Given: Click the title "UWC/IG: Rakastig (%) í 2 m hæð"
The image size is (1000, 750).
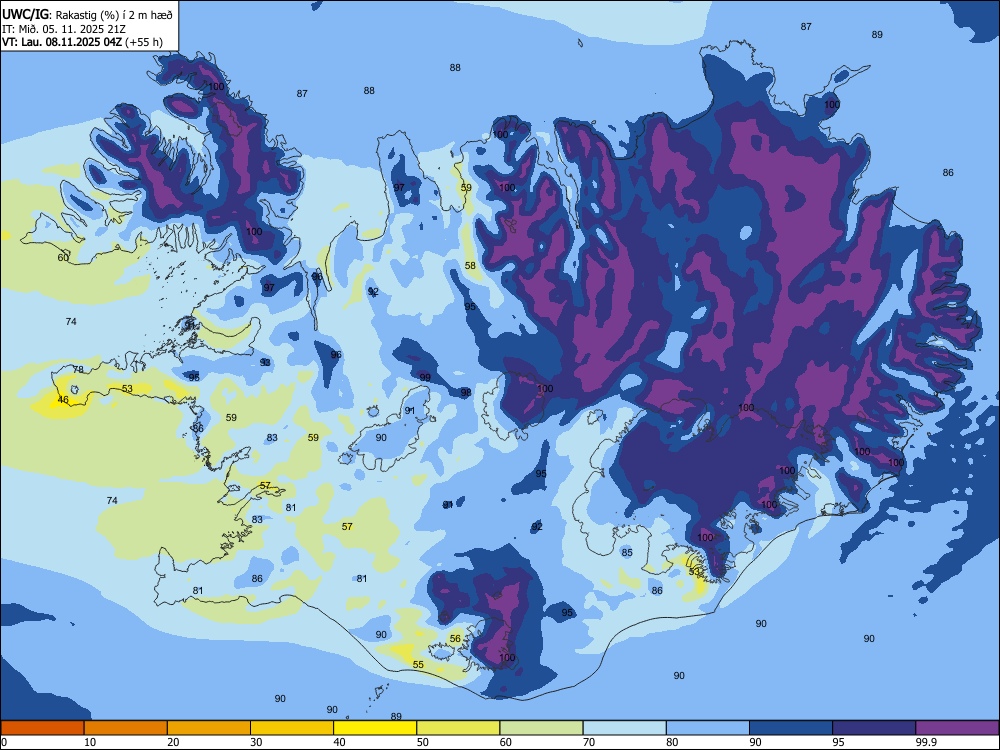Looking at the screenshot, I should (x=87, y=15).
